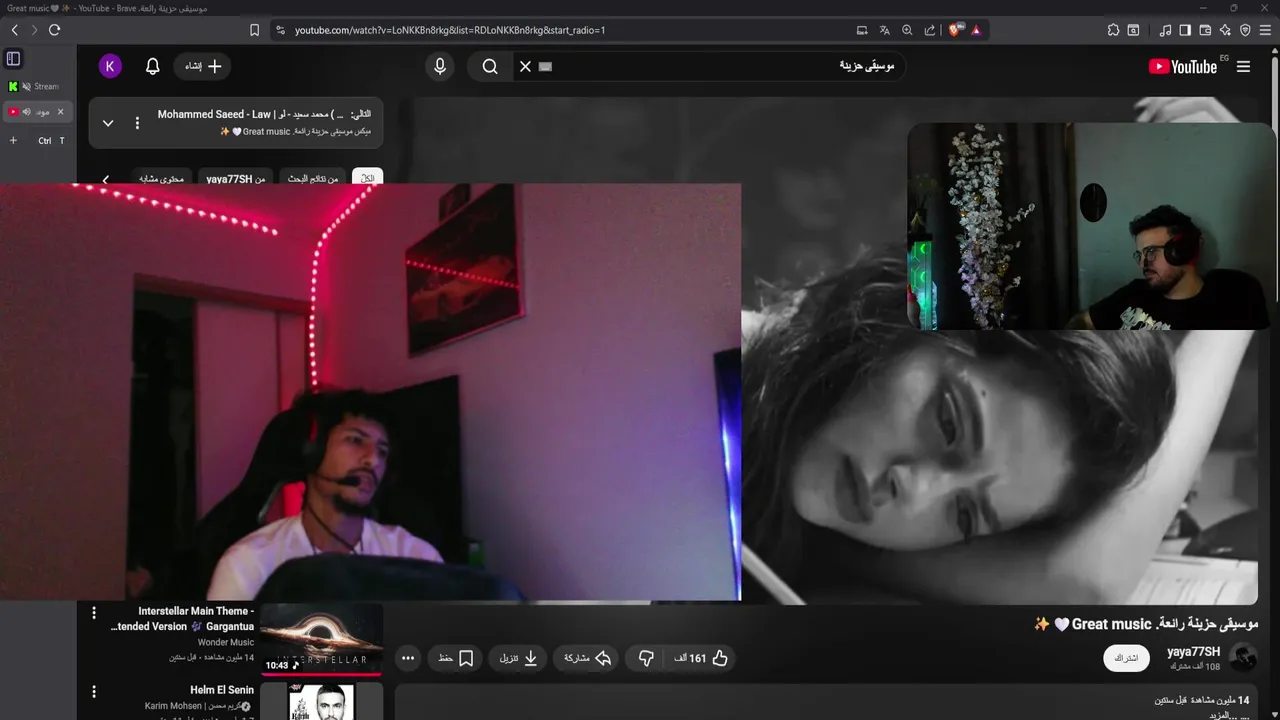Open the translate page icon
This screenshot has height=720, width=1280.
(884, 30)
